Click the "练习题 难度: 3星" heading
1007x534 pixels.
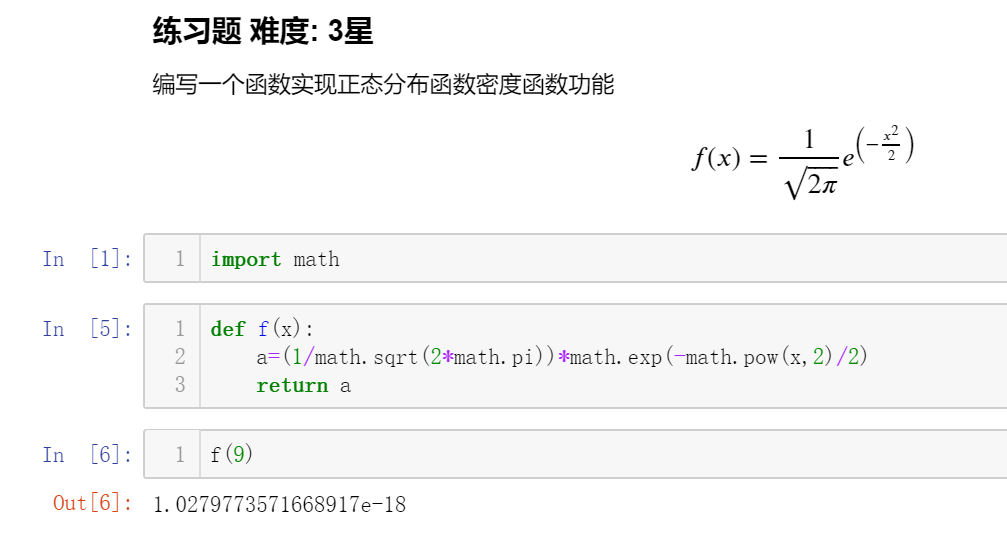coord(263,32)
